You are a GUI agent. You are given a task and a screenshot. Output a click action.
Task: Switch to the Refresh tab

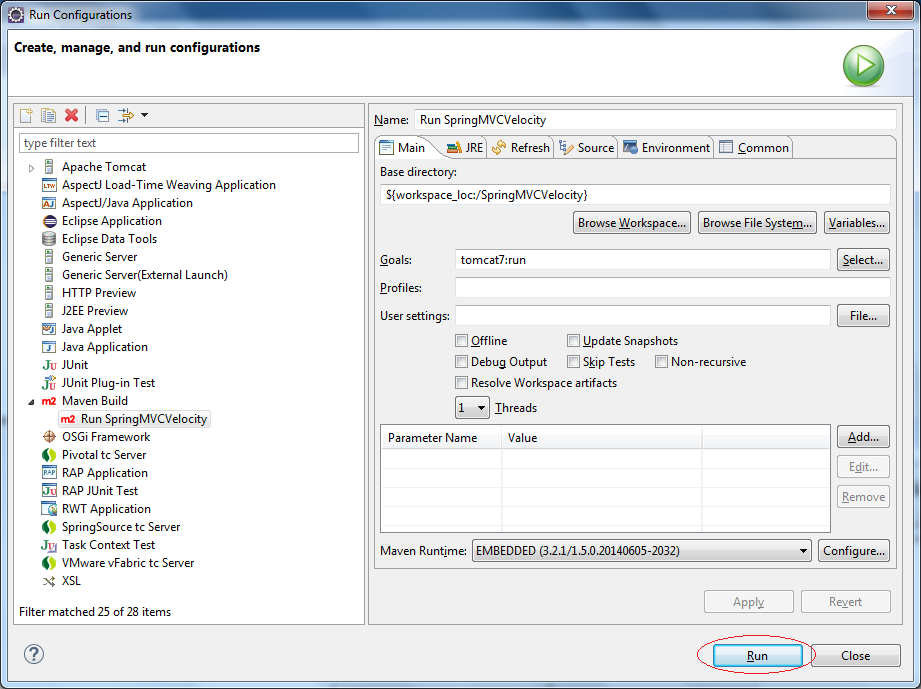(521, 147)
